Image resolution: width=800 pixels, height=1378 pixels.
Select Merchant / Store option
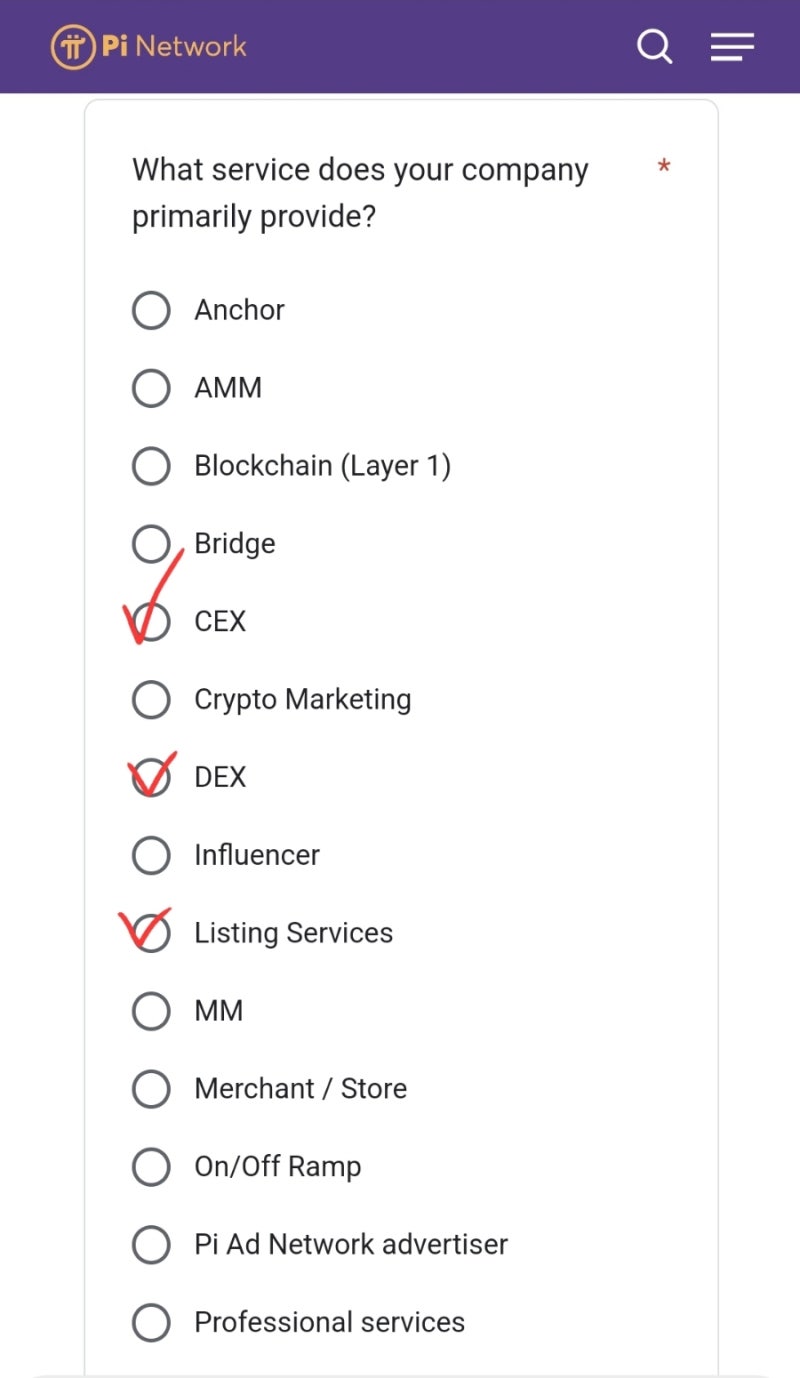[151, 1090]
